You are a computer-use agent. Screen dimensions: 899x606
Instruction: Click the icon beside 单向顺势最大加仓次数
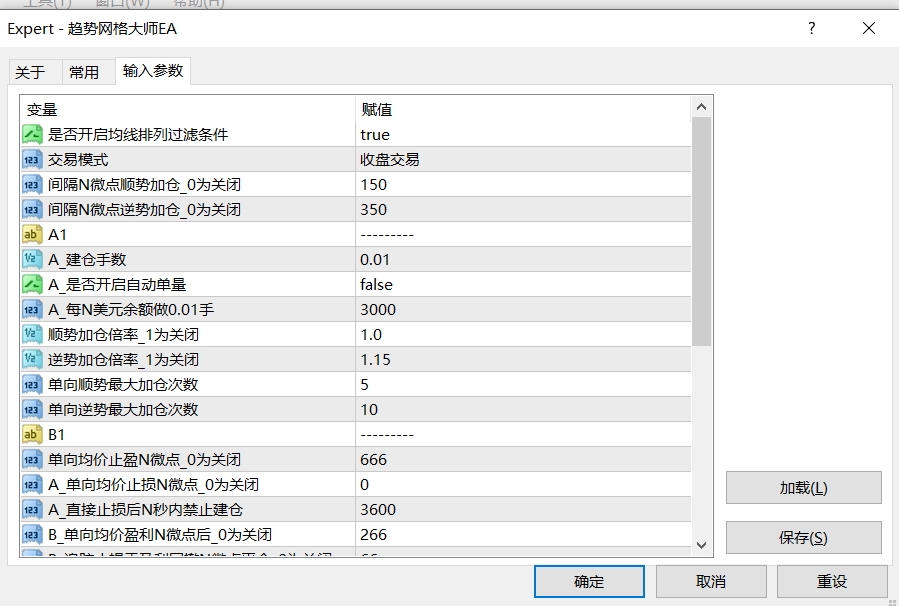32,385
